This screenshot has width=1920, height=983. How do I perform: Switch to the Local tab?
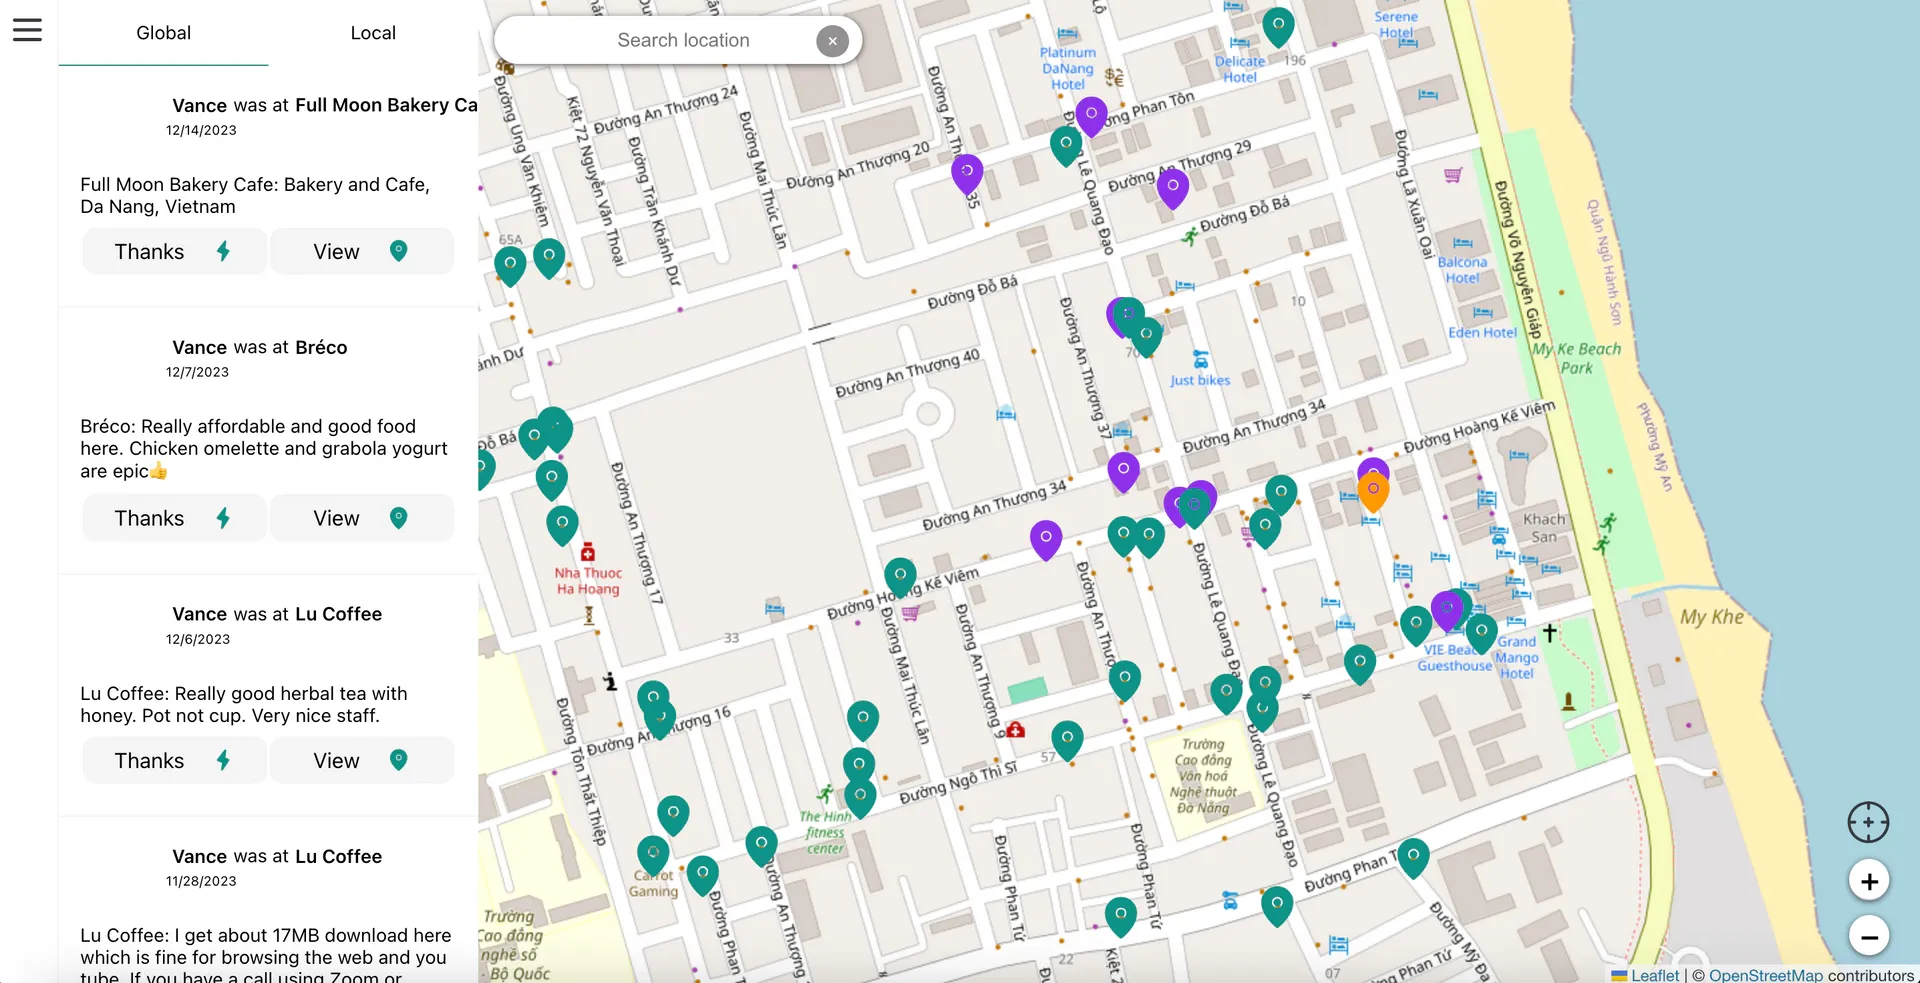pyautogui.click(x=373, y=33)
